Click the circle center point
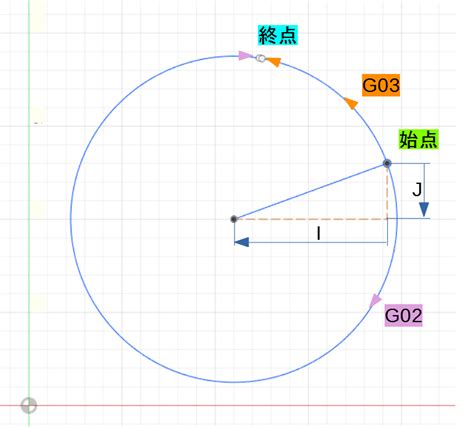Viewport: 474px width, 427px height. pyautogui.click(x=234, y=219)
